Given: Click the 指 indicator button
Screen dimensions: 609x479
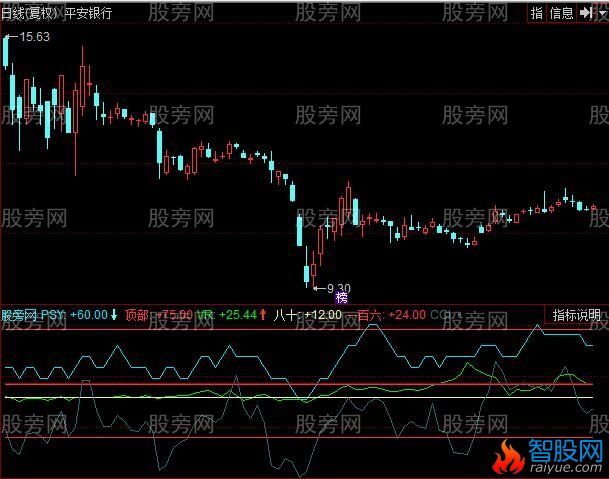Looking at the screenshot, I should pos(537,13).
